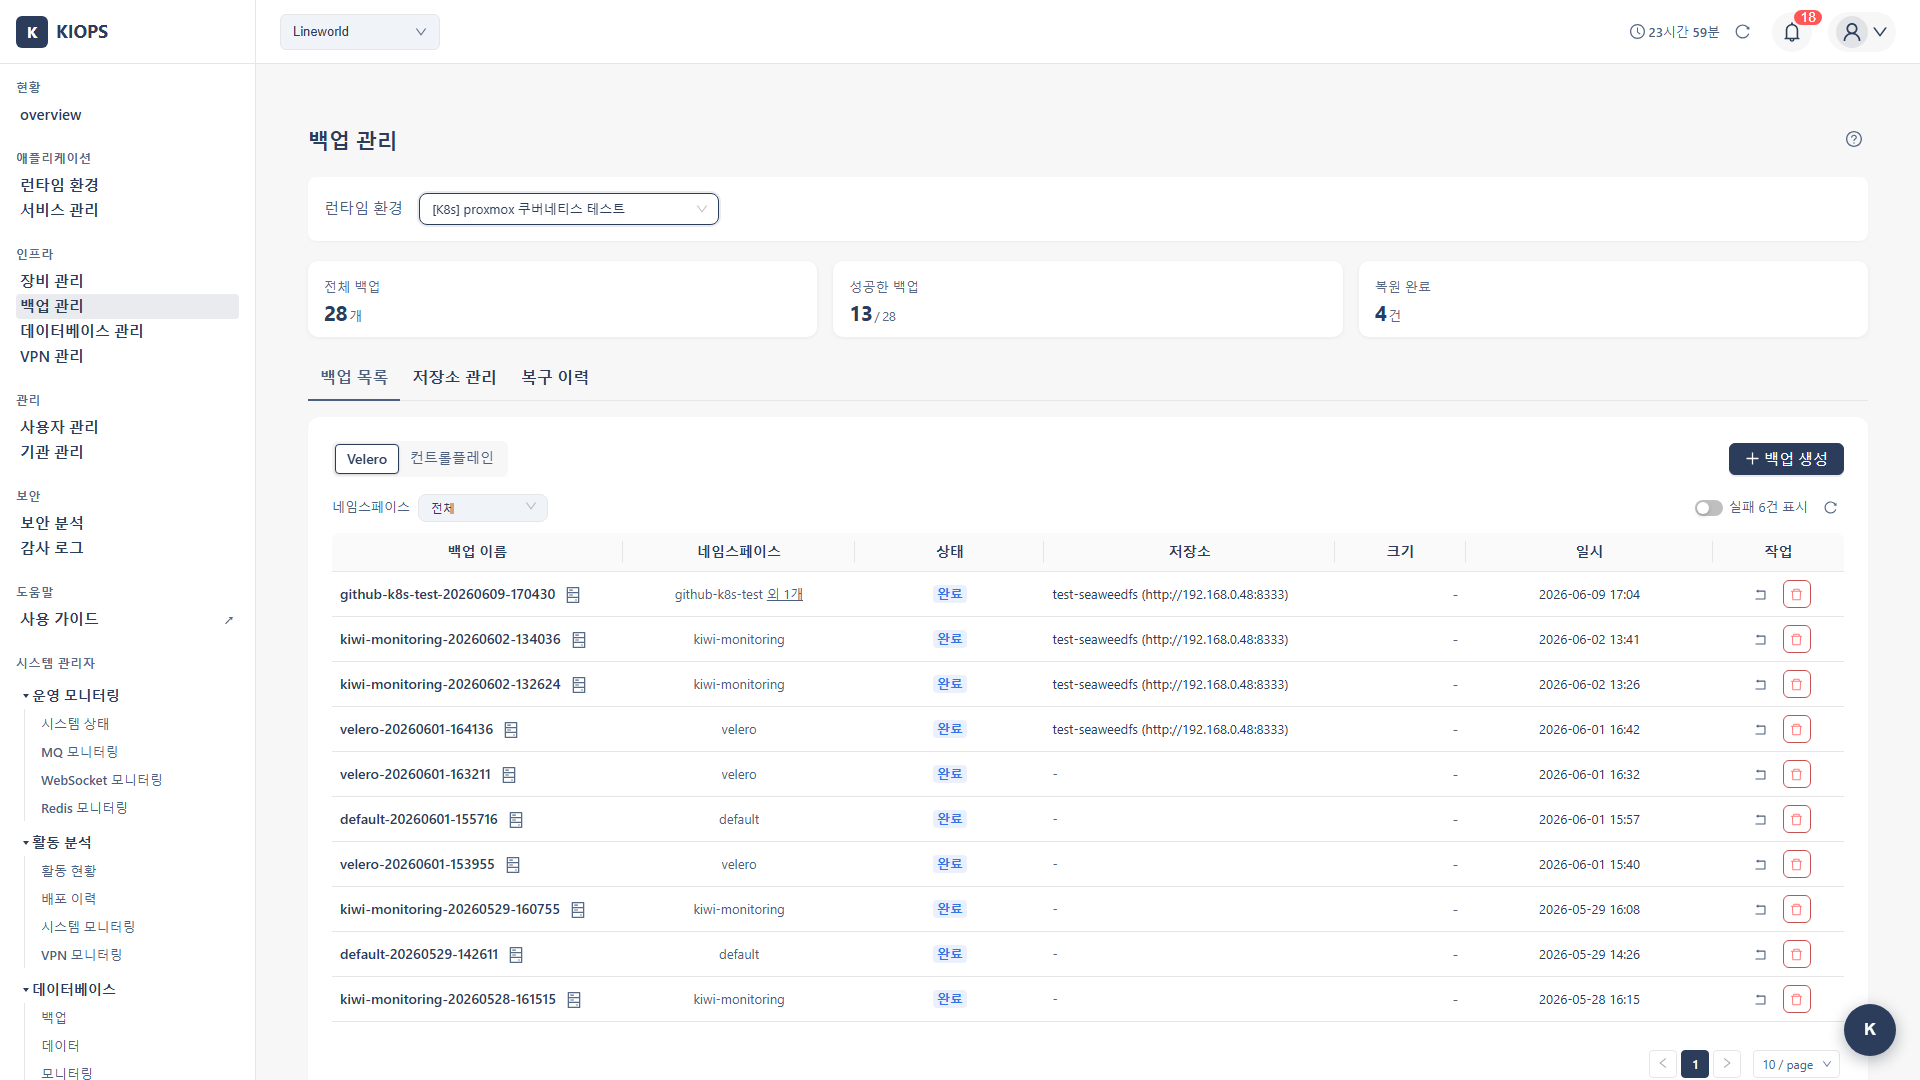1920x1080 pixels.
Task: Open the notifications bell
Action: [1792, 32]
